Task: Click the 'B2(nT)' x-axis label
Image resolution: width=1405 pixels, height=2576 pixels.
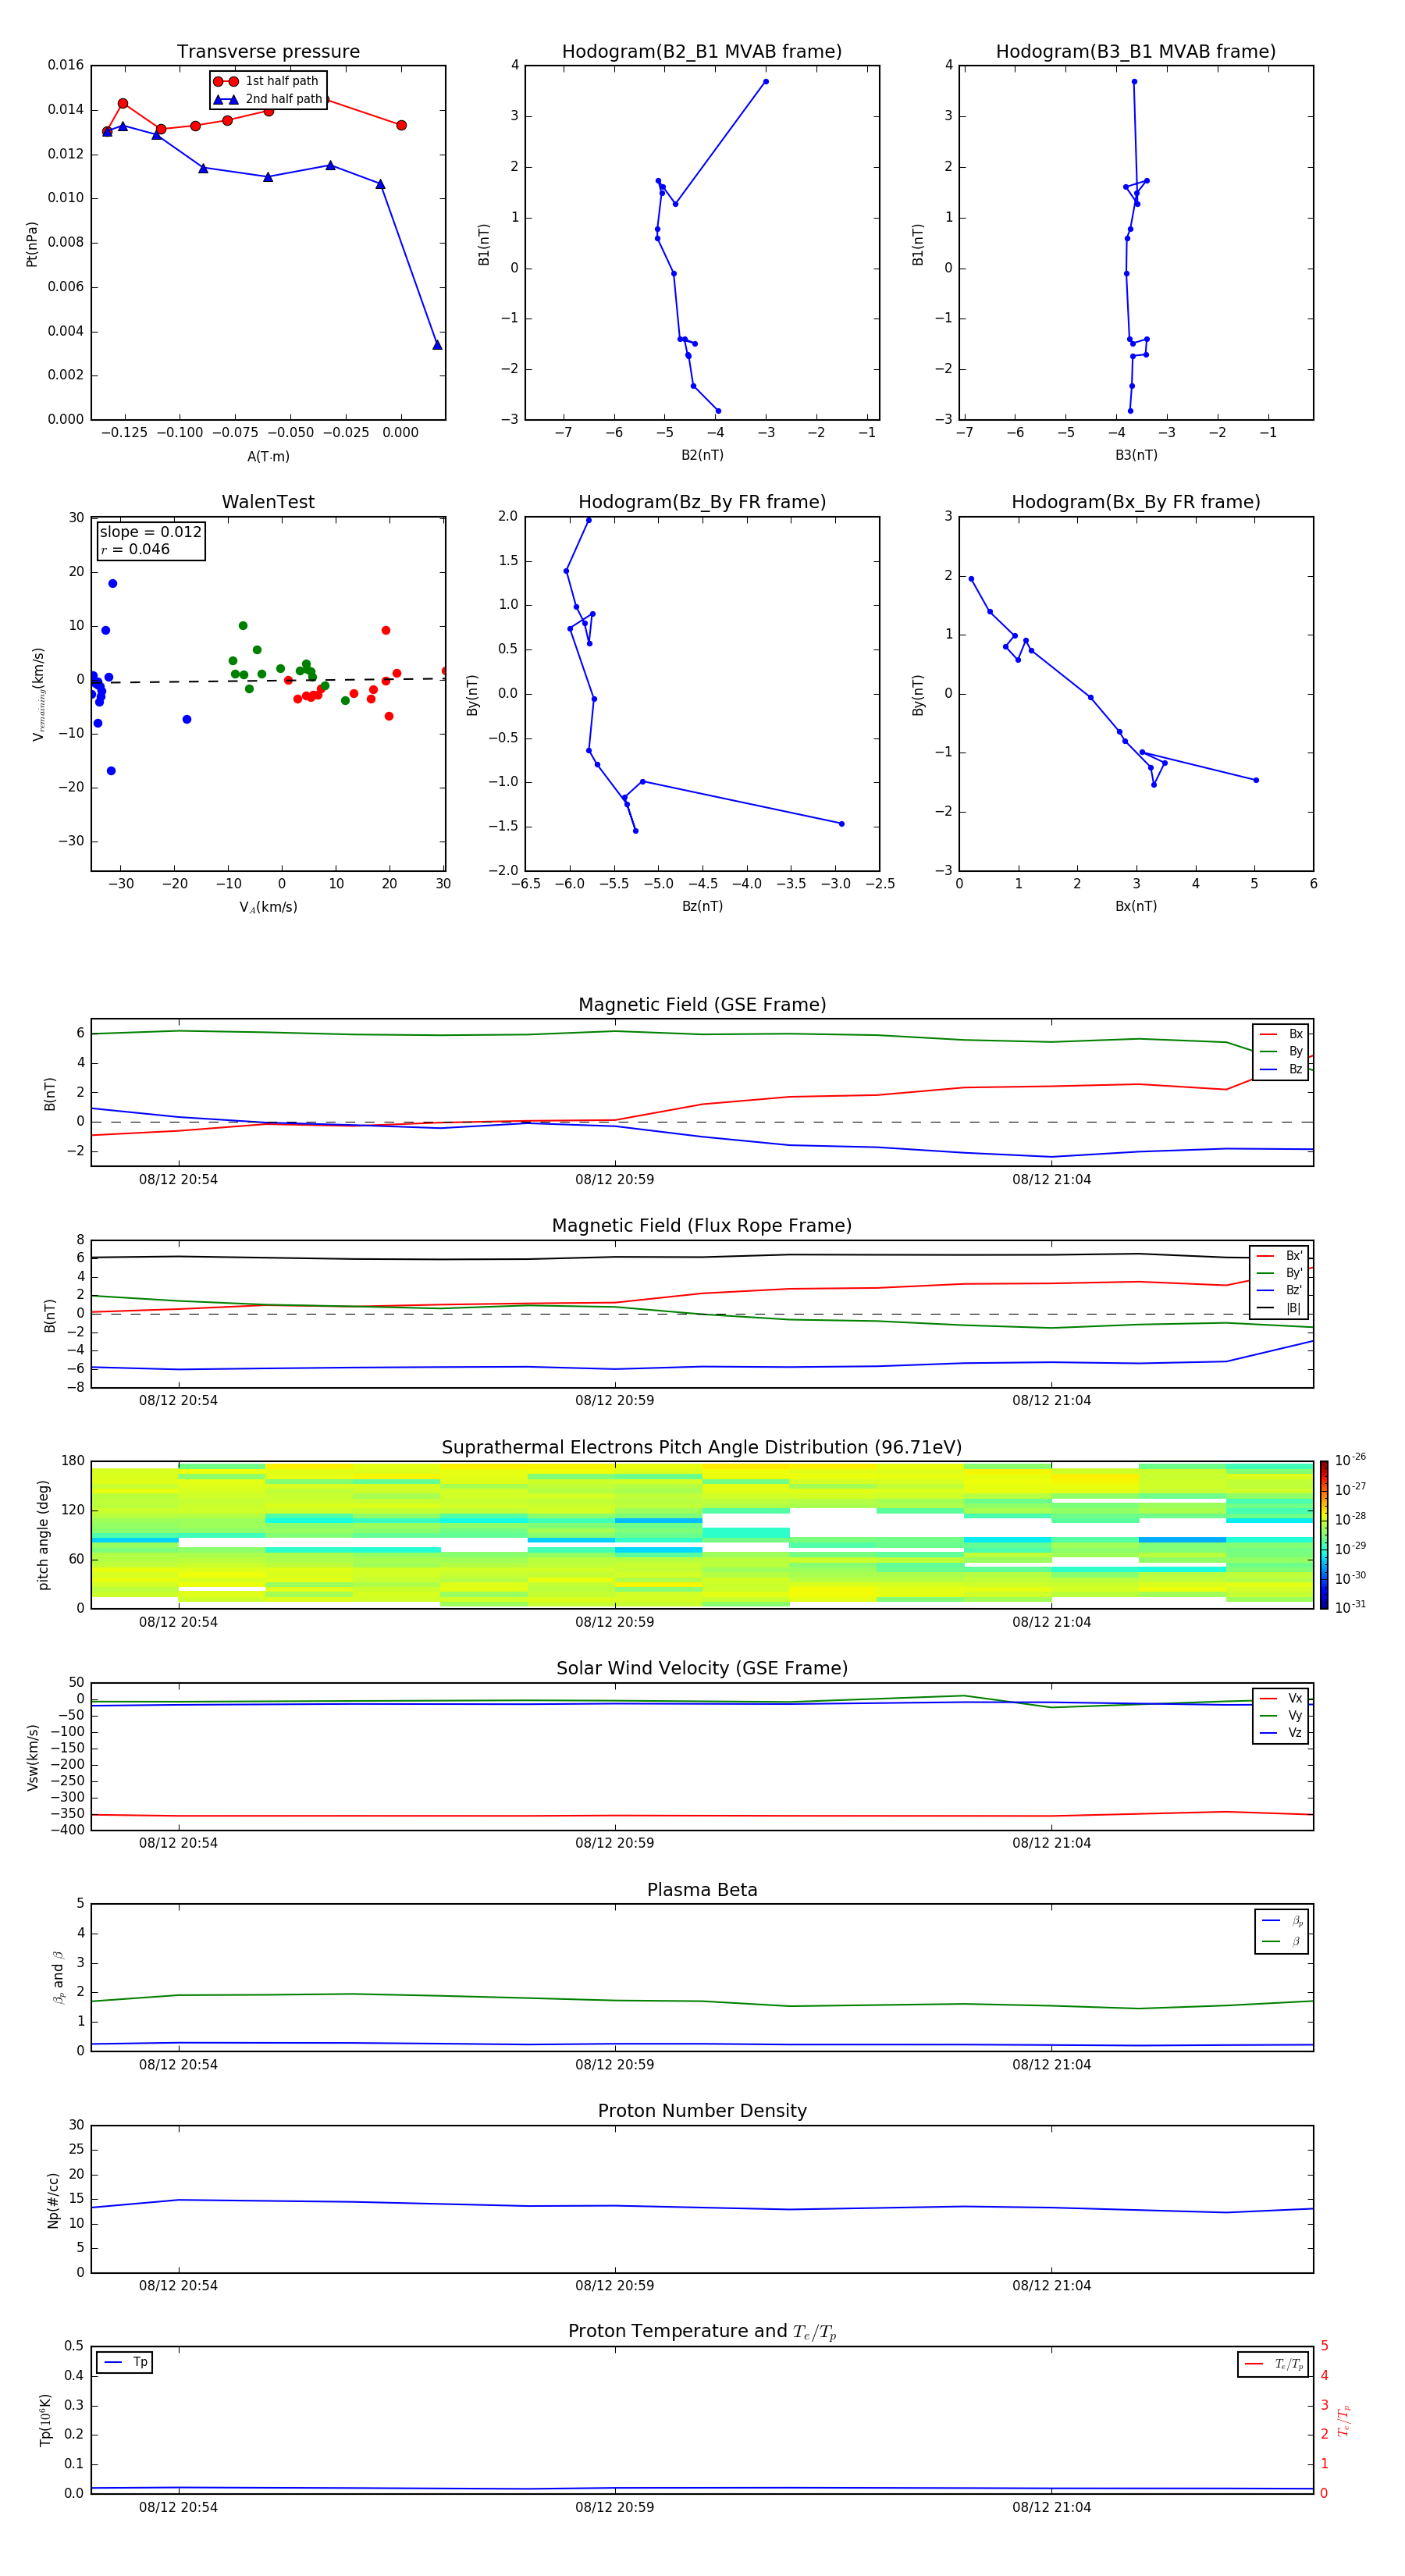Action: [x=702, y=456]
